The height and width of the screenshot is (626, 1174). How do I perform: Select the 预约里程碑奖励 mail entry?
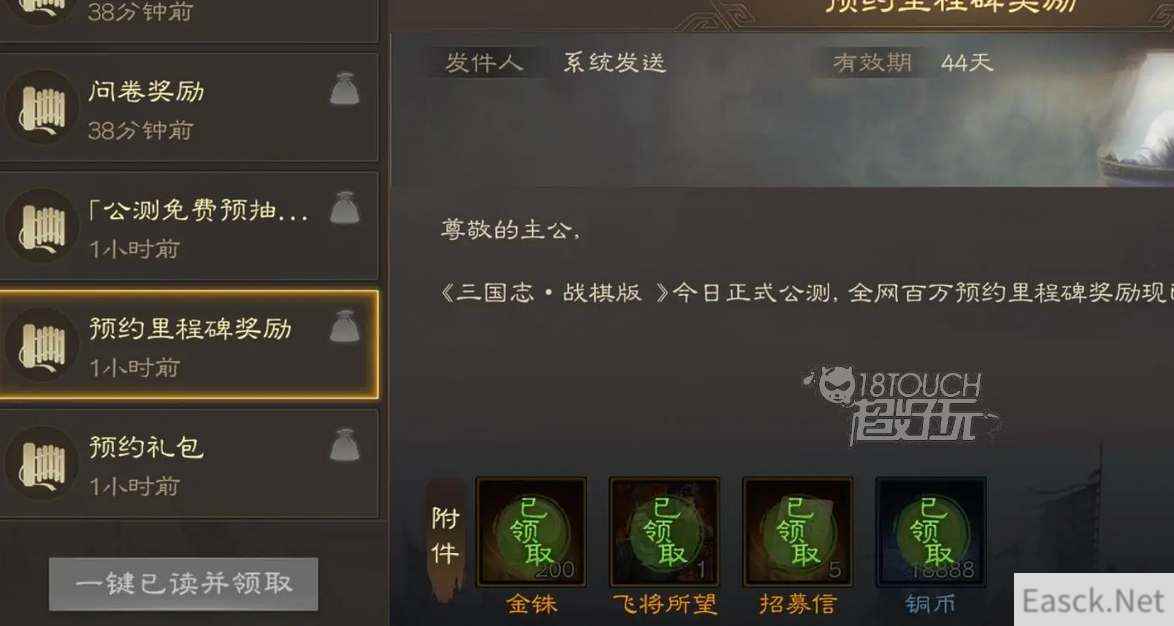point(189,344)
